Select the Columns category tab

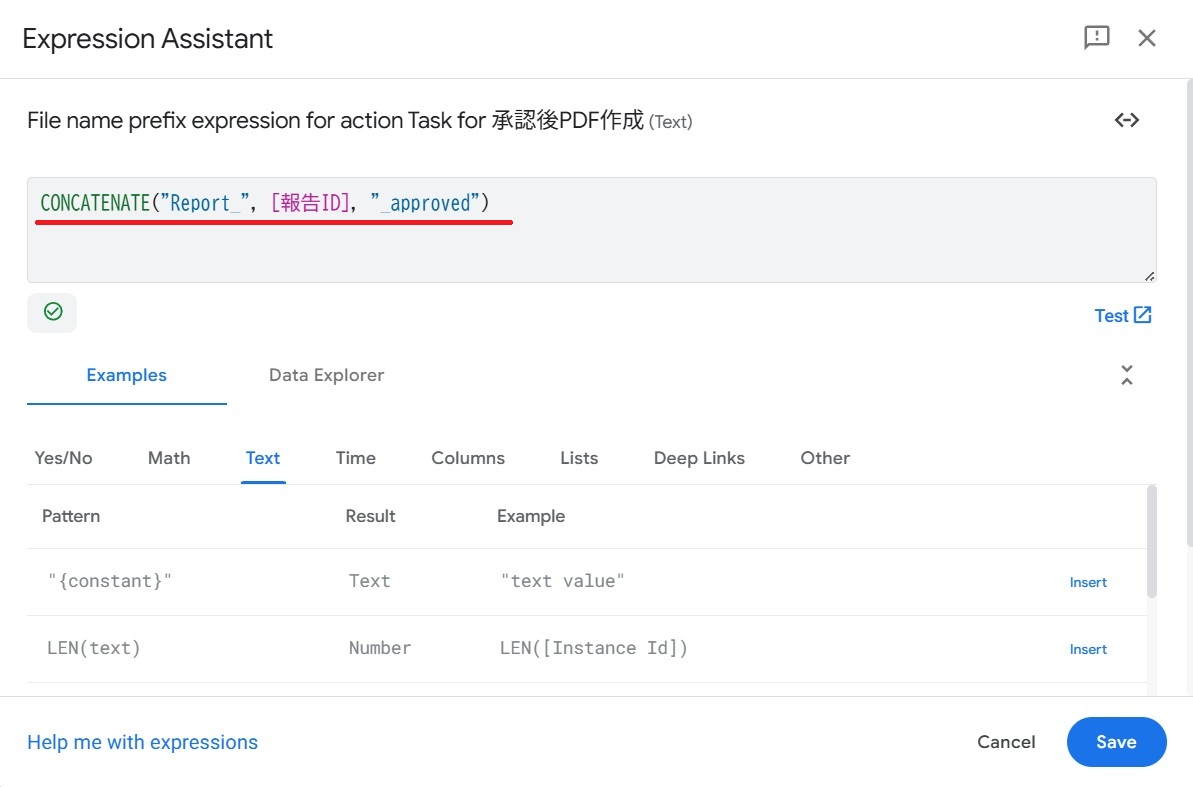point(468,458)
